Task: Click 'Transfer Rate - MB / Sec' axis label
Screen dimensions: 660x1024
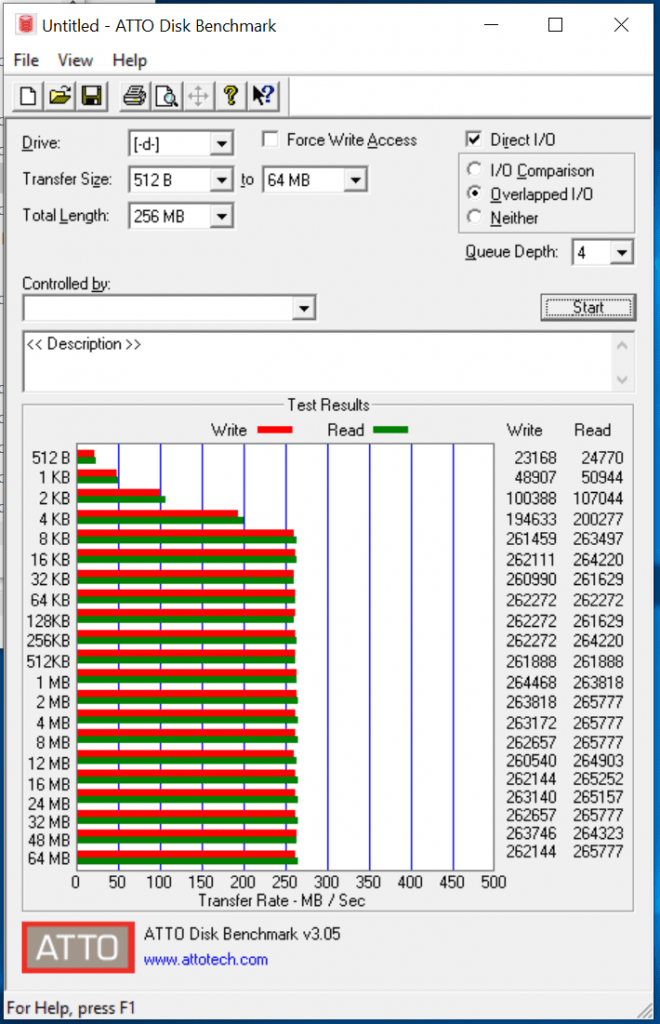Action: [281, 901]
